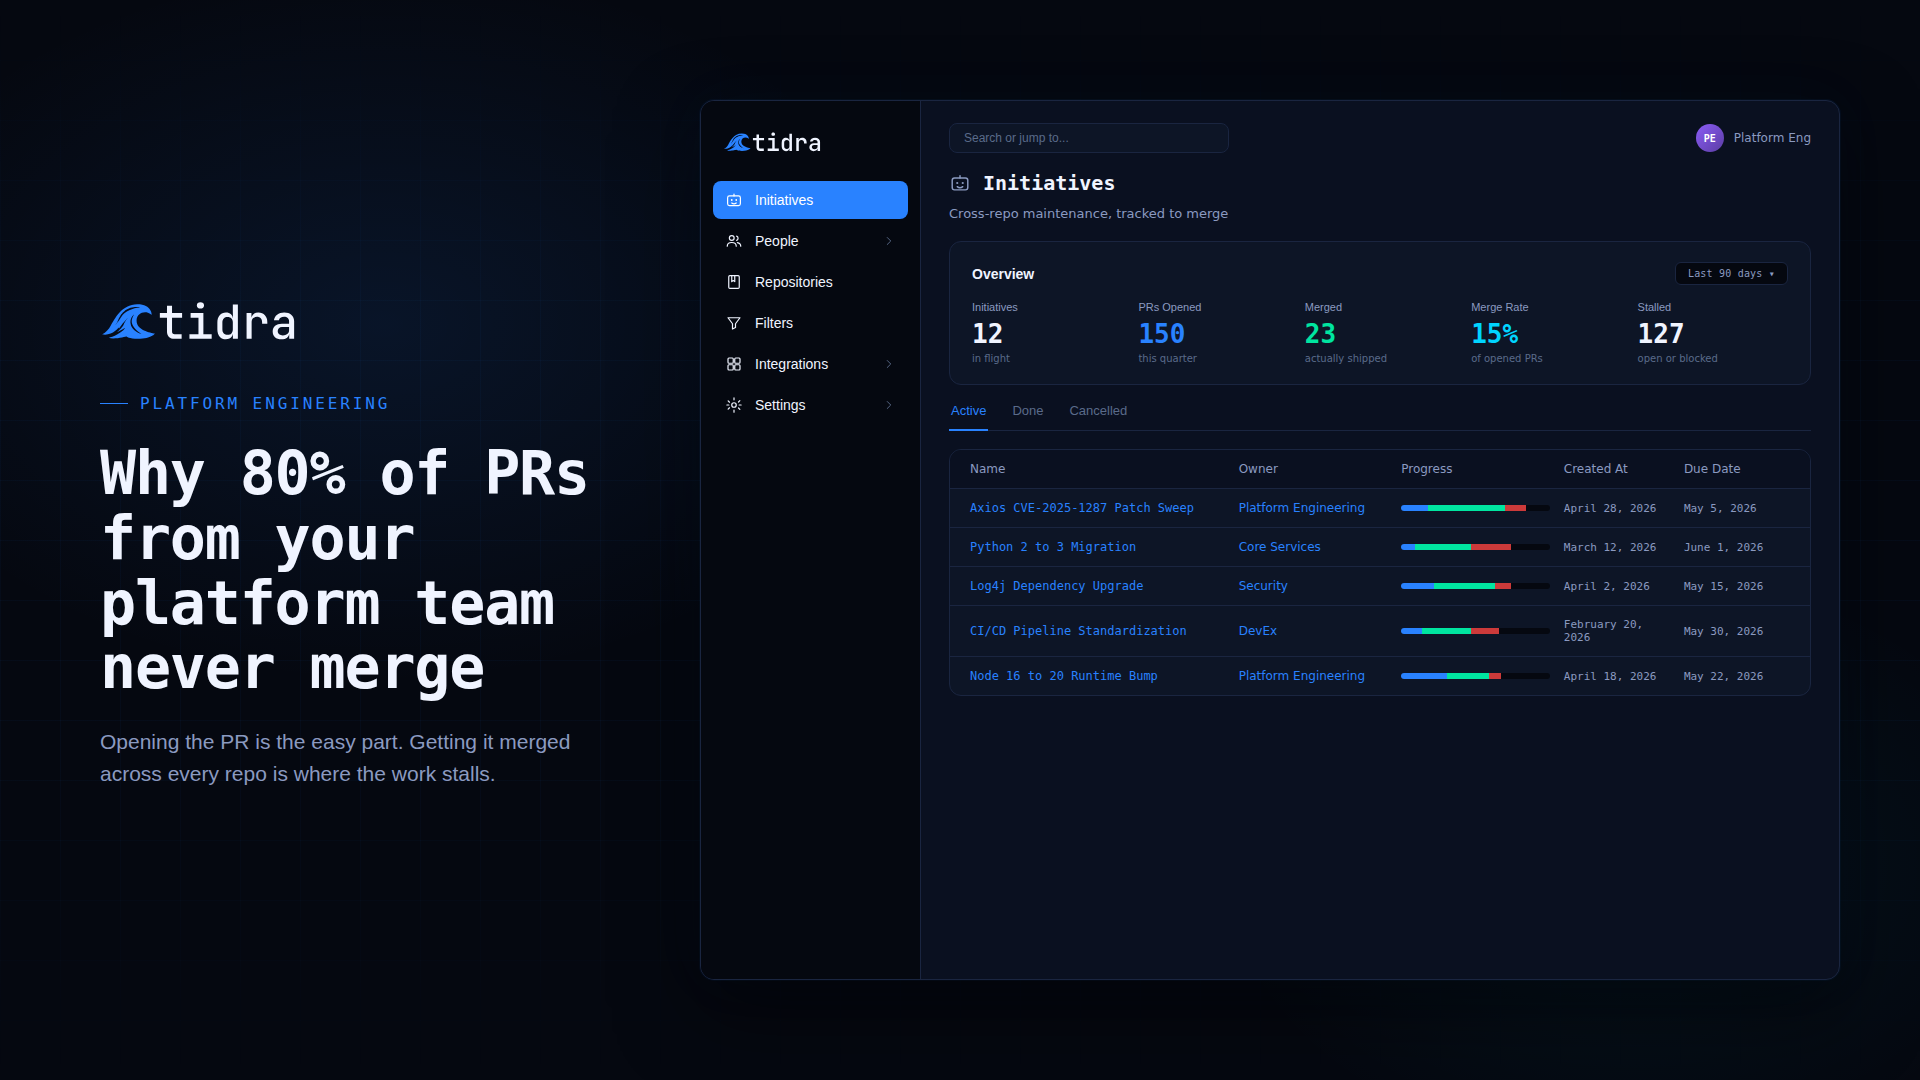Click the February 20, 2026 created date
This screenshot has width=1920, height=1080.
(1602, 631)
